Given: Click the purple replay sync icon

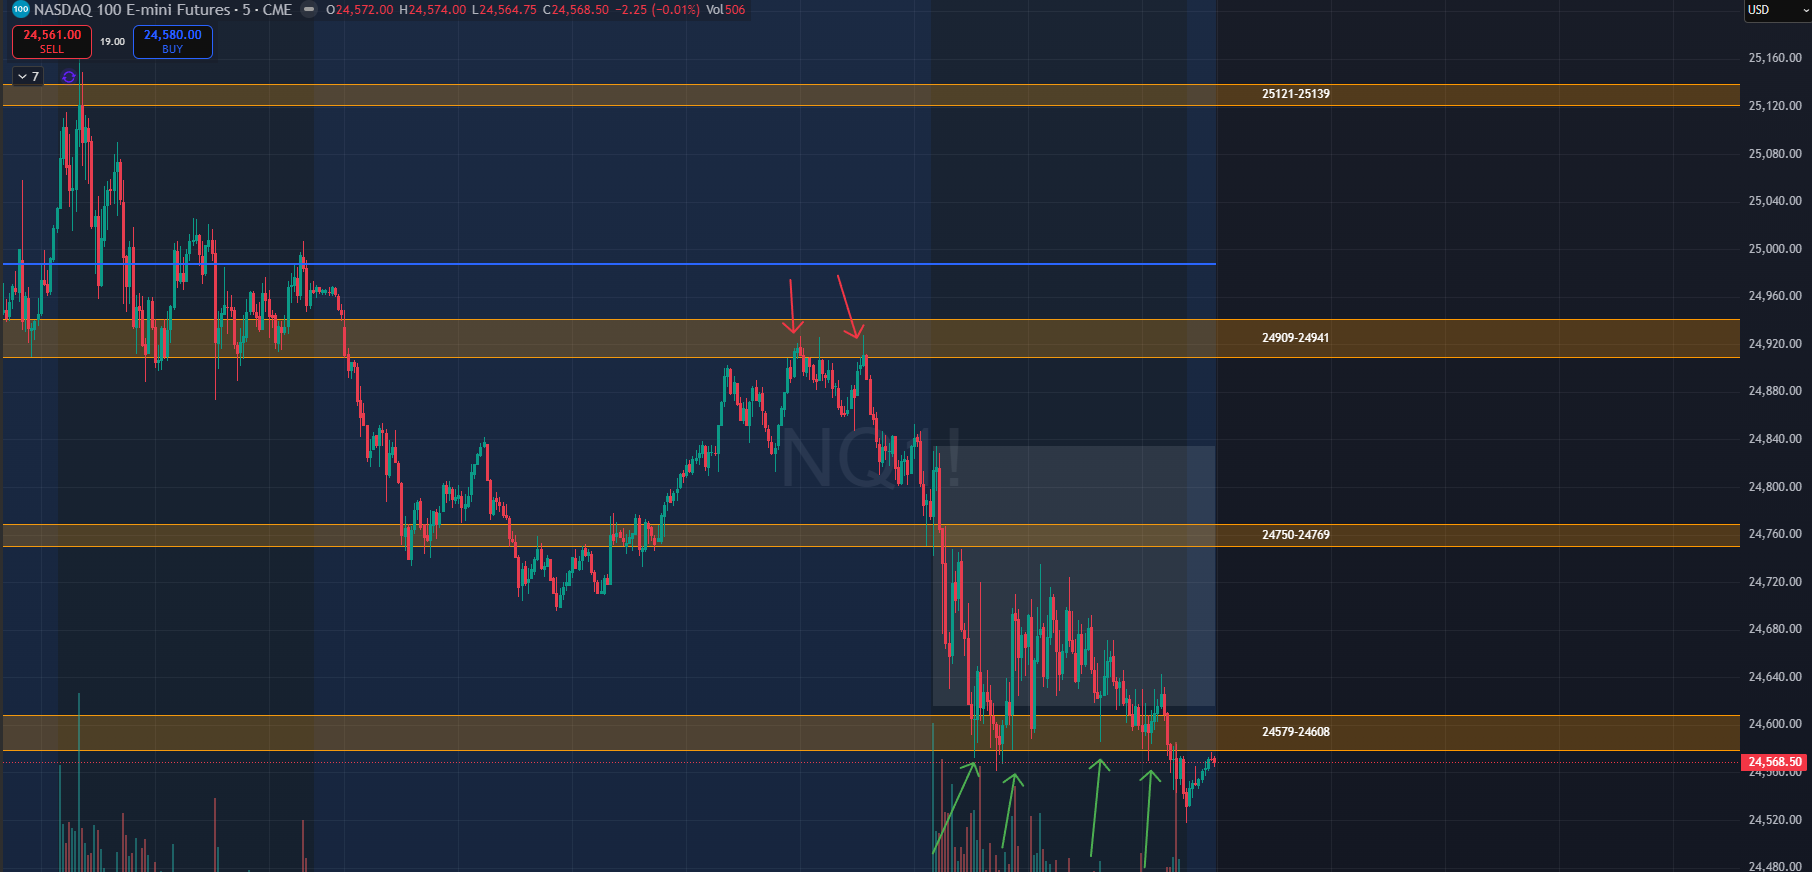Looking at the screenshot, I should coord(69,77).
